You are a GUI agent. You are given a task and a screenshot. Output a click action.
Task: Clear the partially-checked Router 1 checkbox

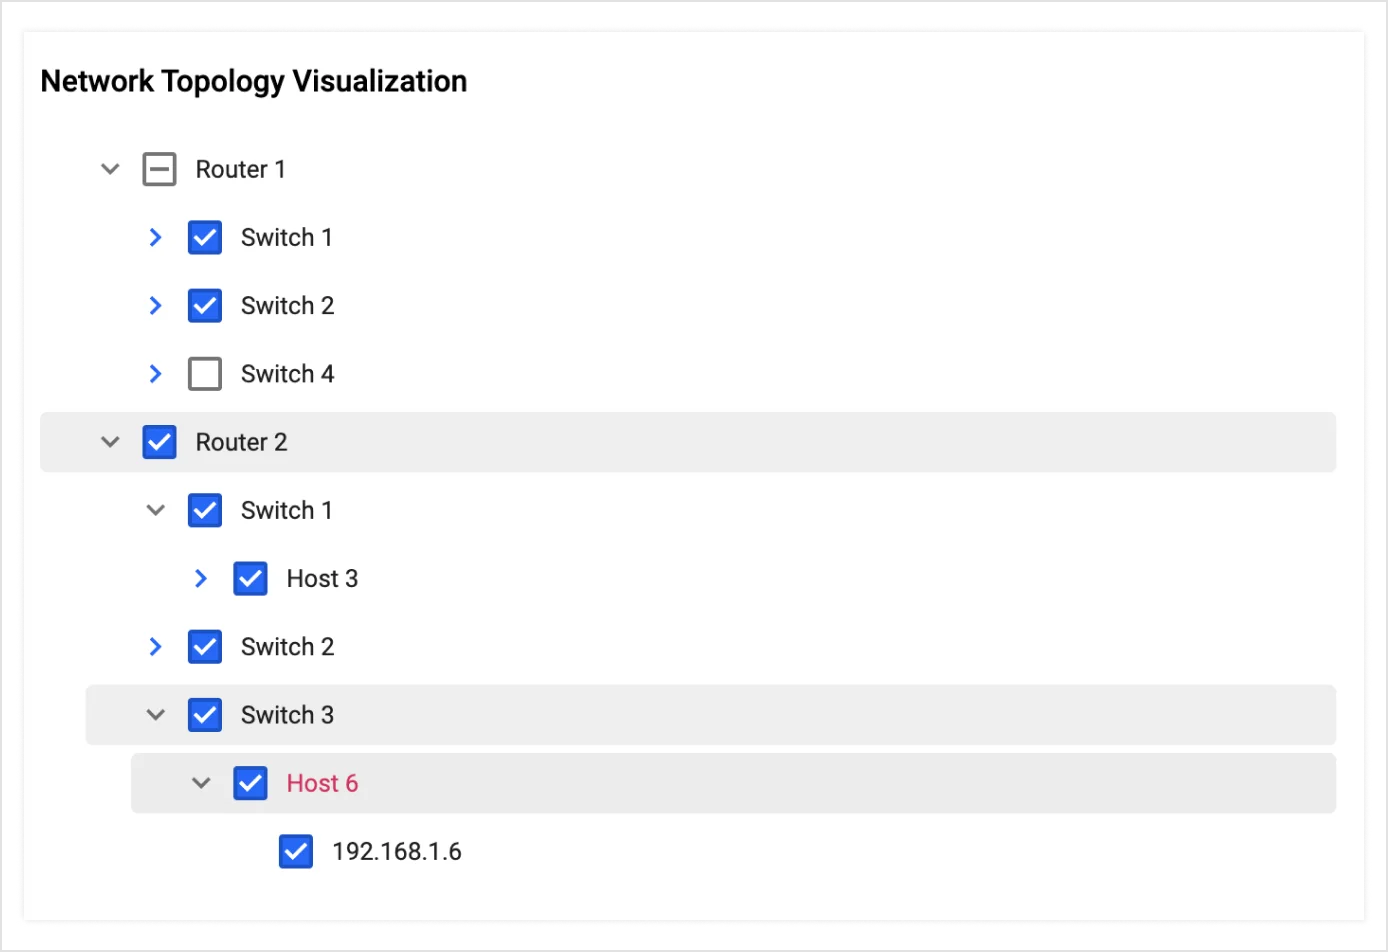(160, 169)
